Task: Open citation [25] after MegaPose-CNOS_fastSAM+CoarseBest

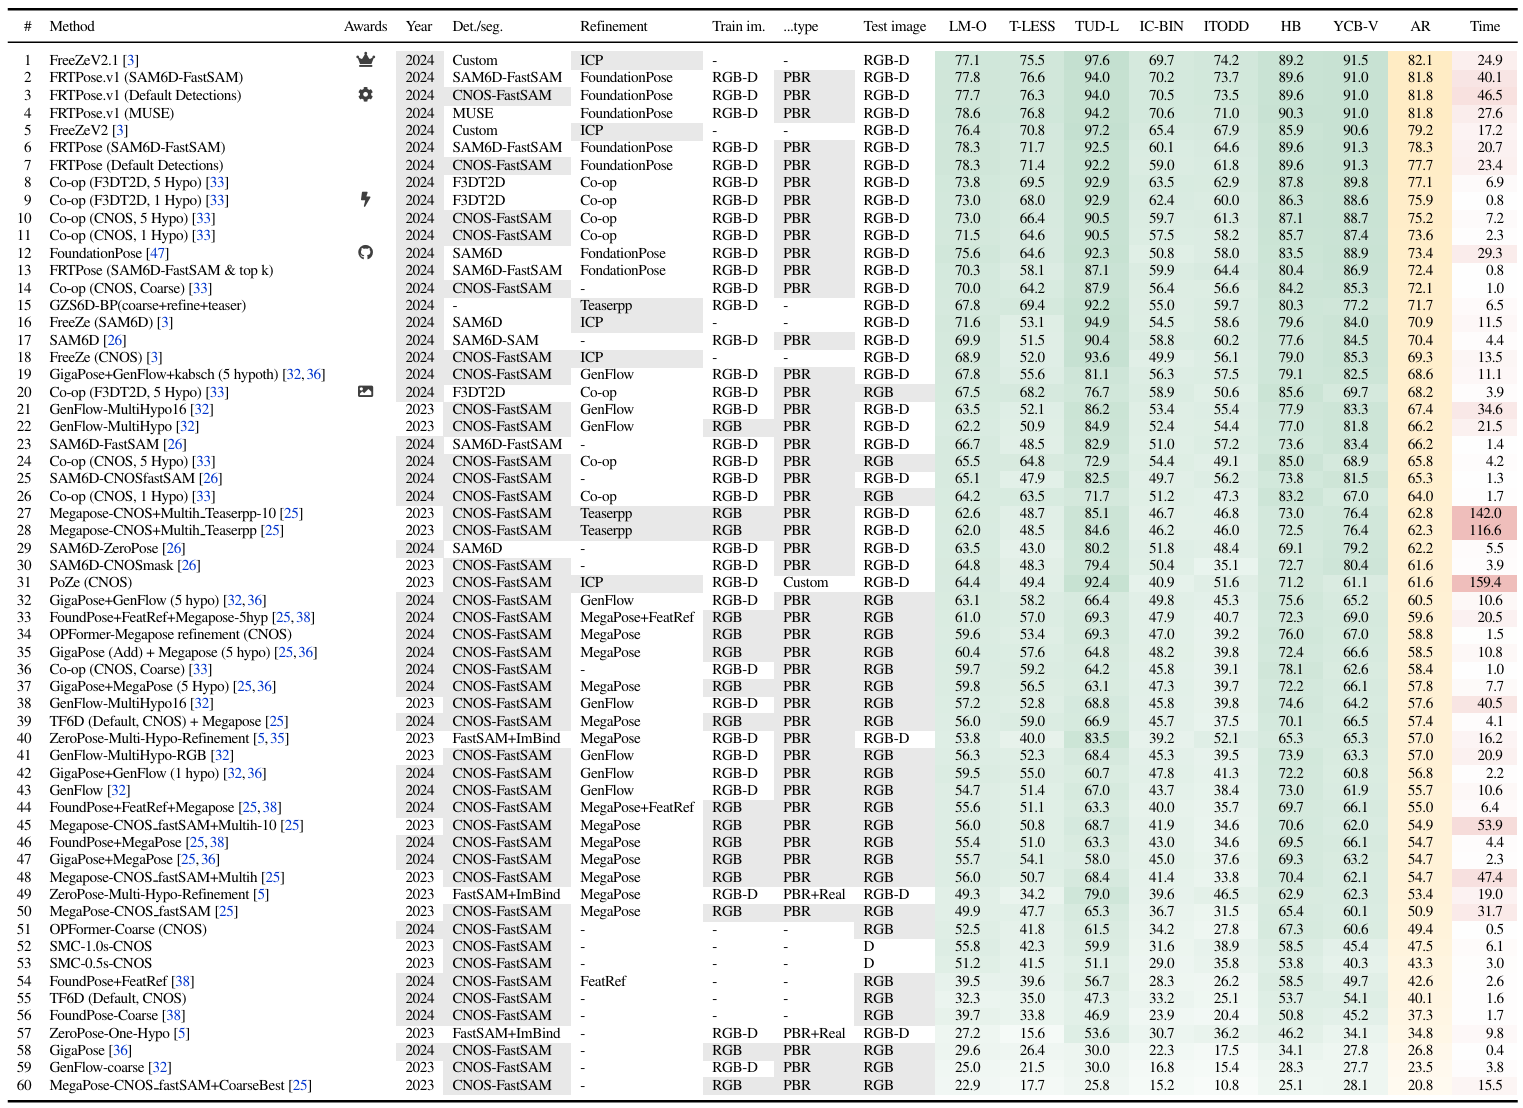Action: (x=300, y=1085)
